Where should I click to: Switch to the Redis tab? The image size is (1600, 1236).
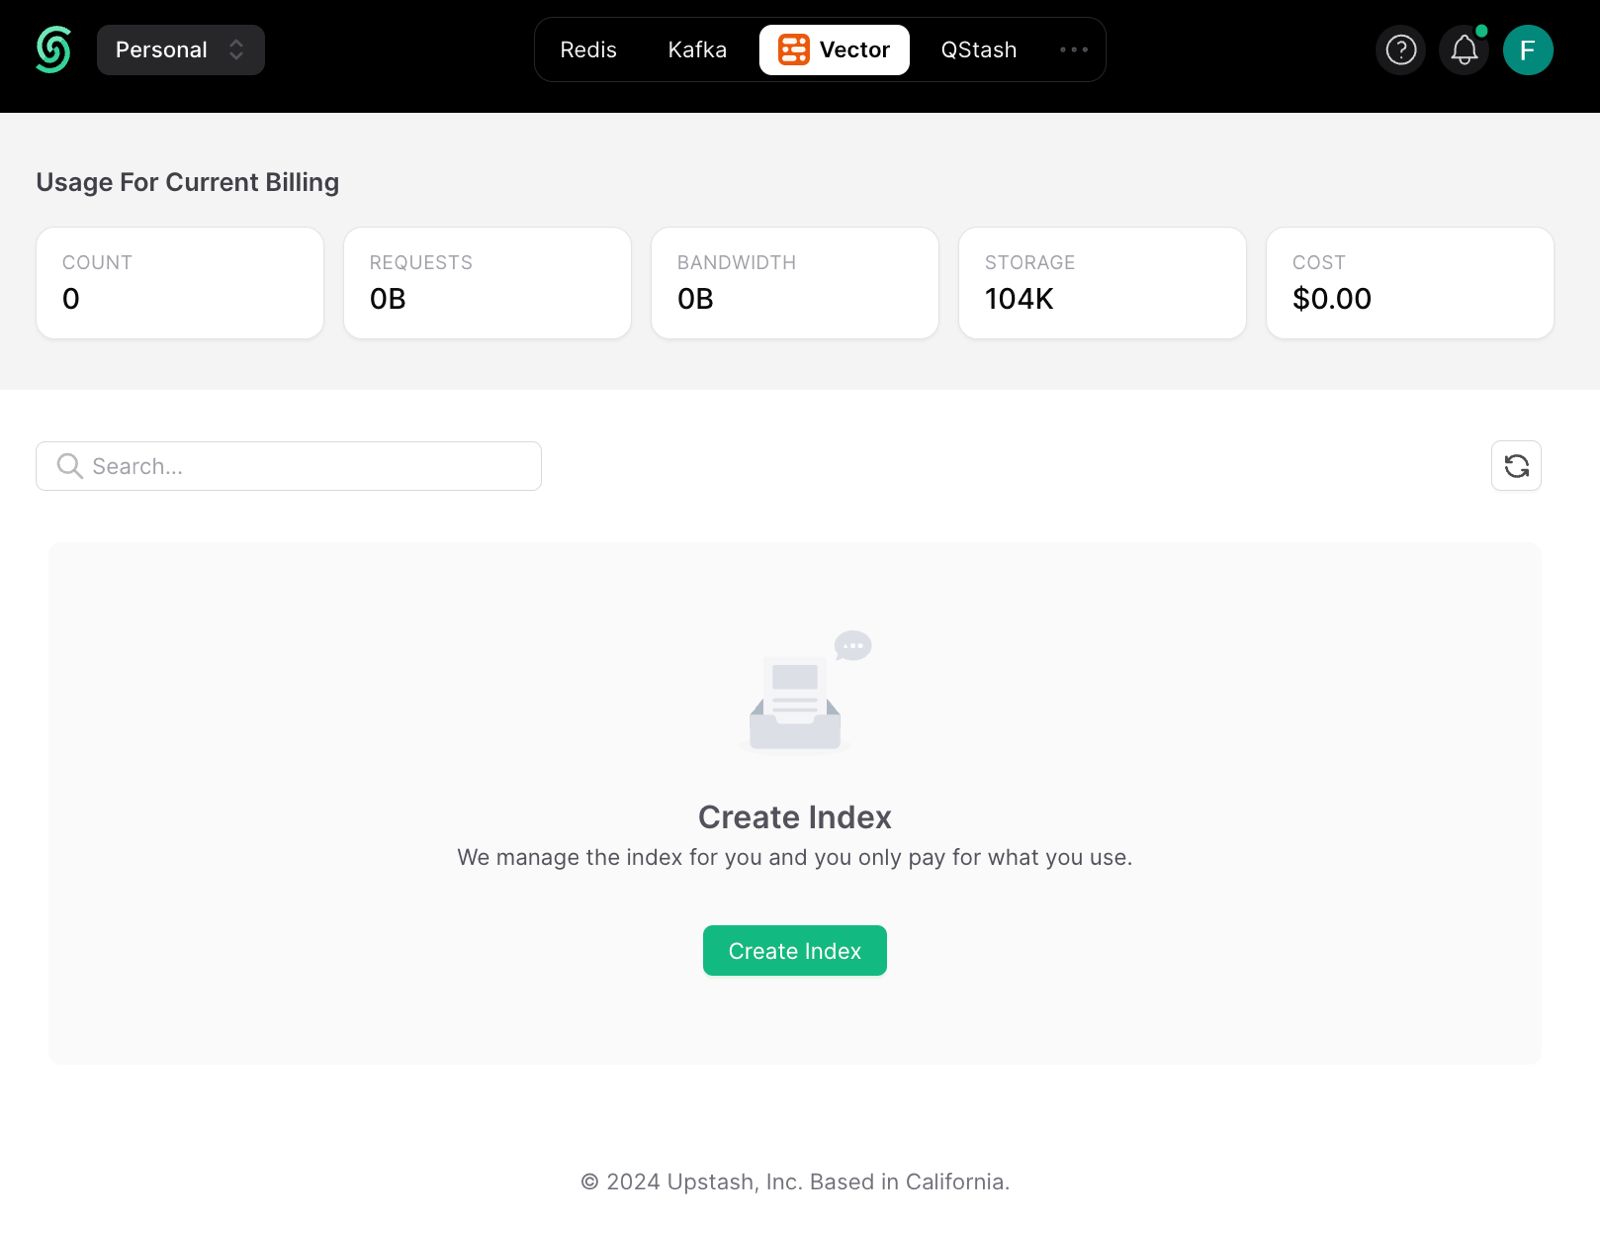[588, 50]
